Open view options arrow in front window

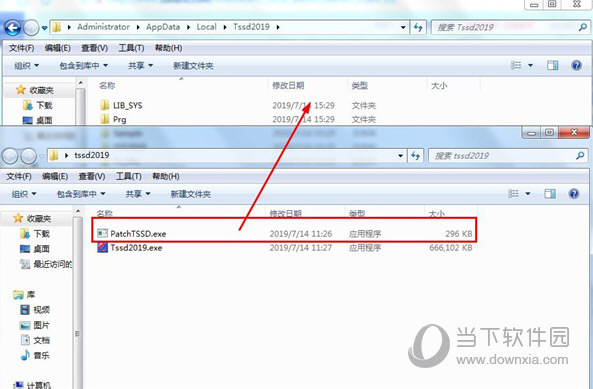click(528, 194)
